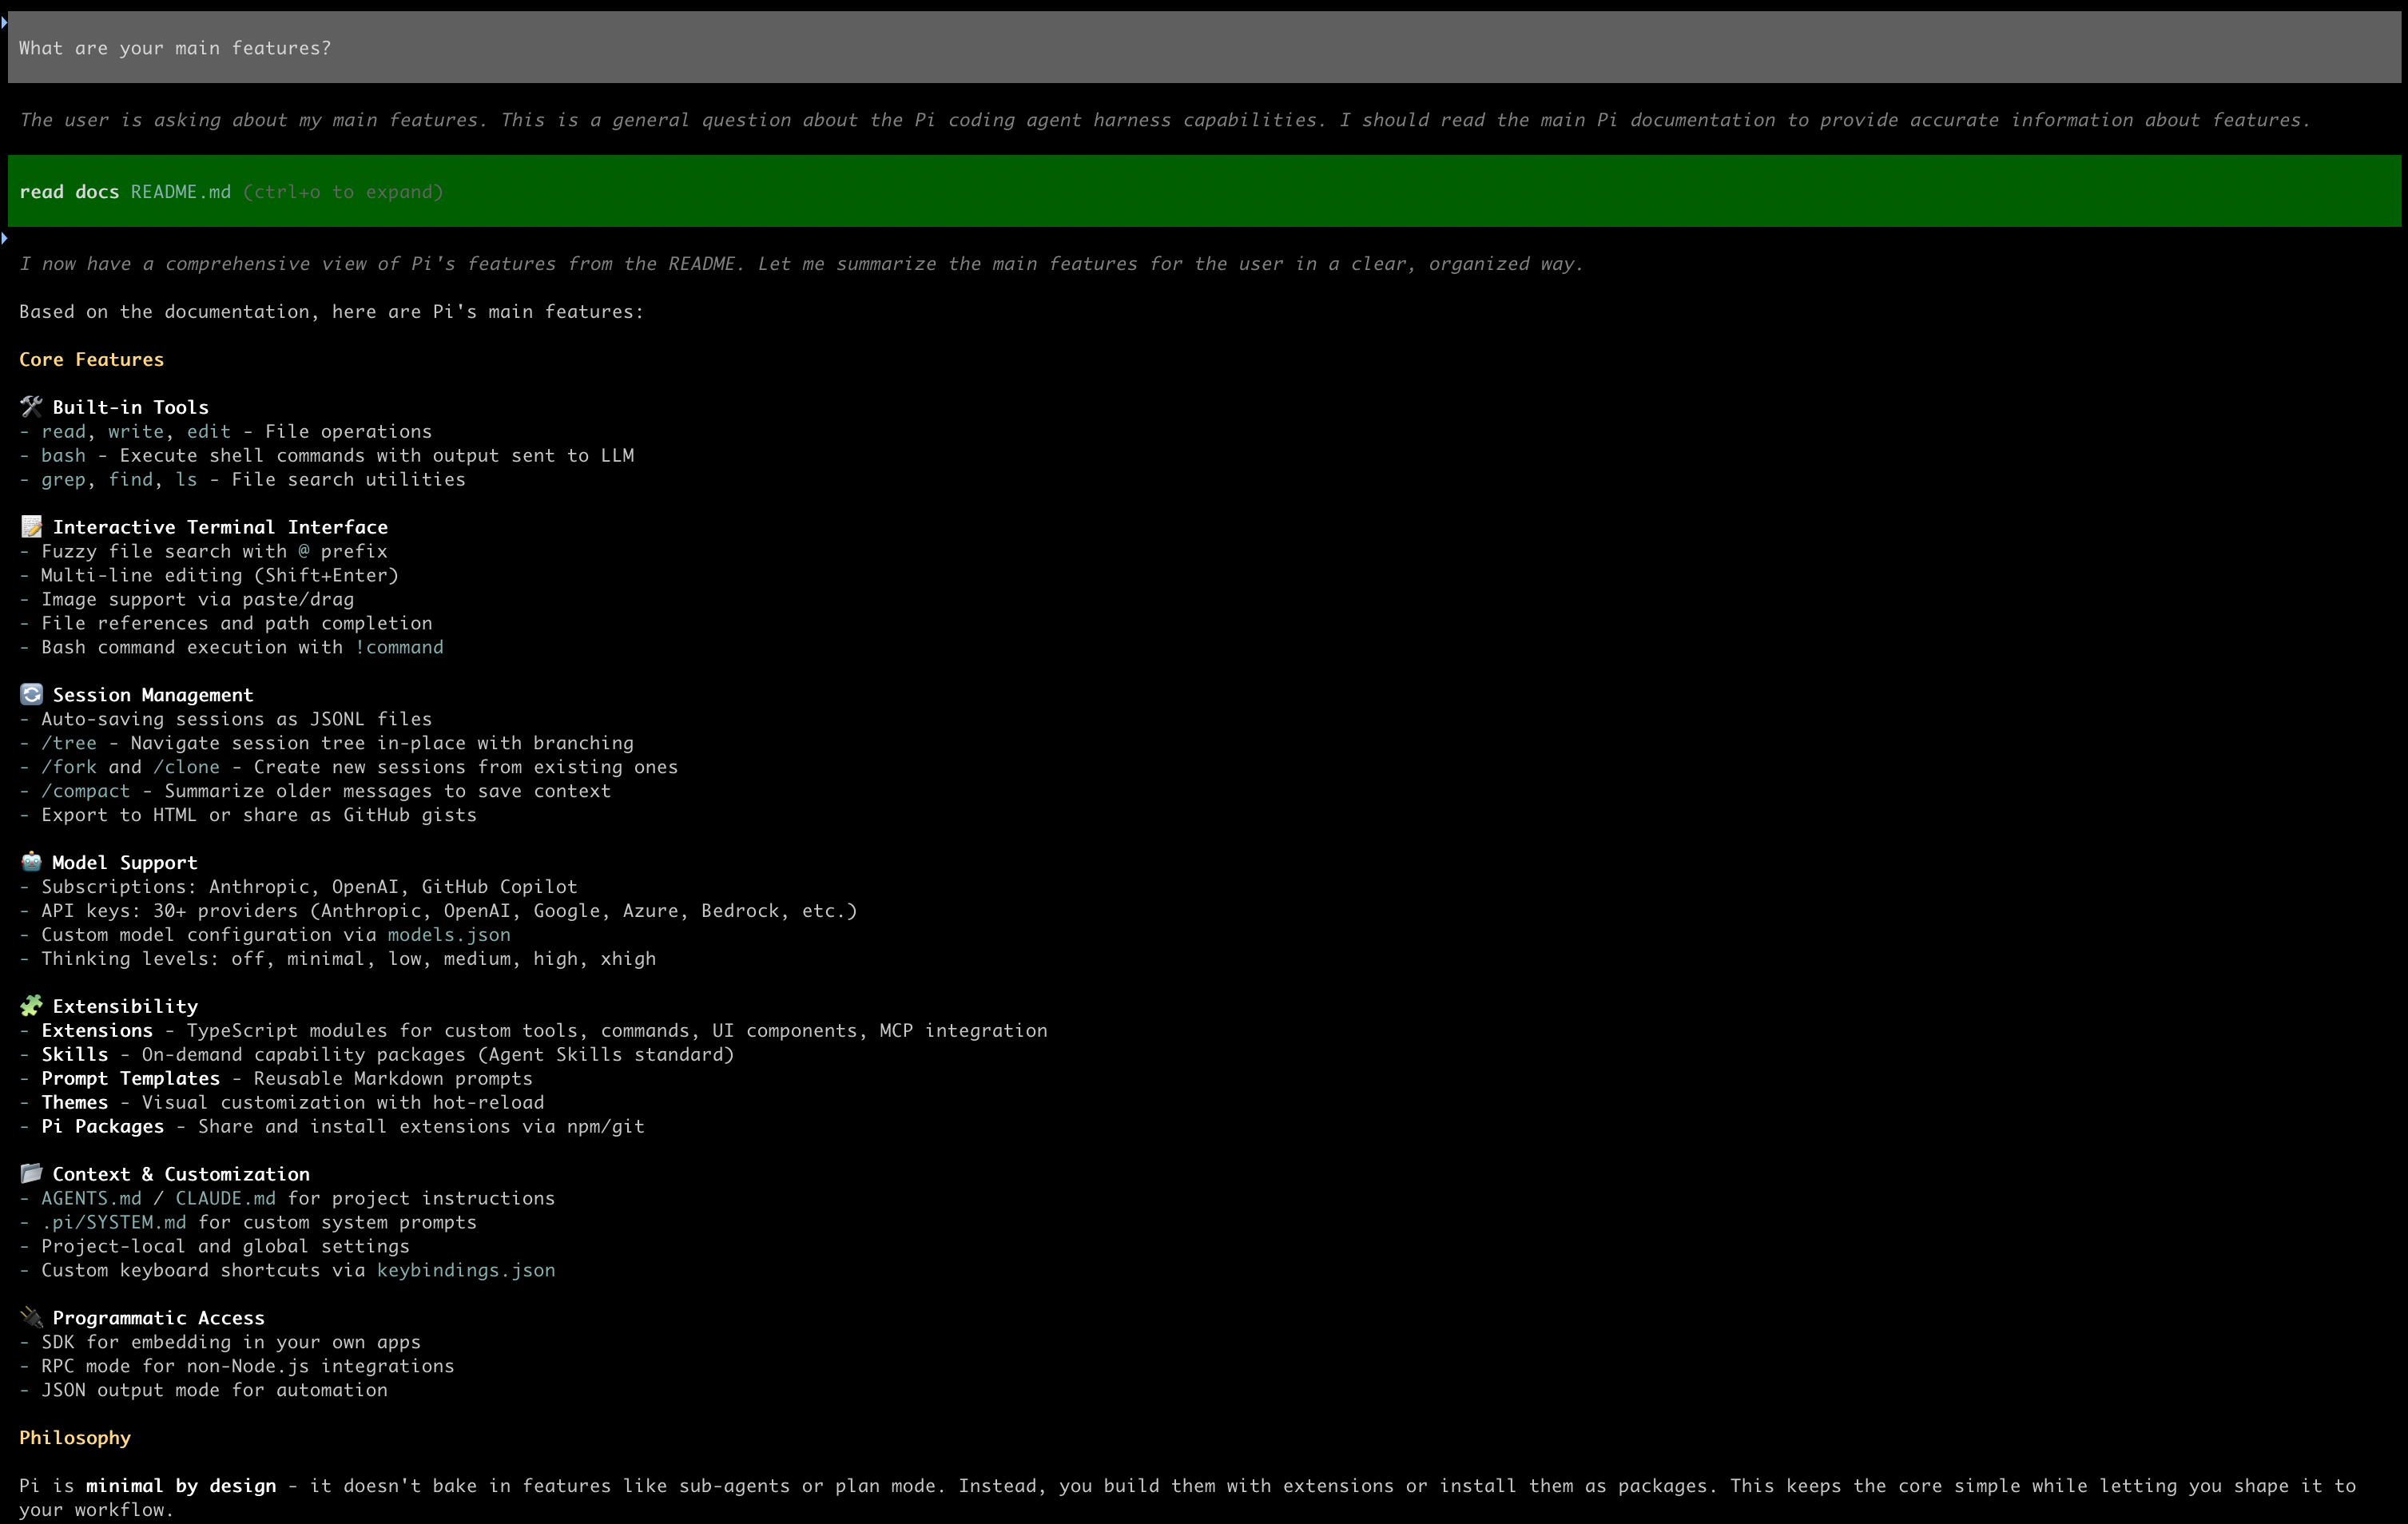Click the bold 'Prompt Templates' list item

click(131, 1078)
